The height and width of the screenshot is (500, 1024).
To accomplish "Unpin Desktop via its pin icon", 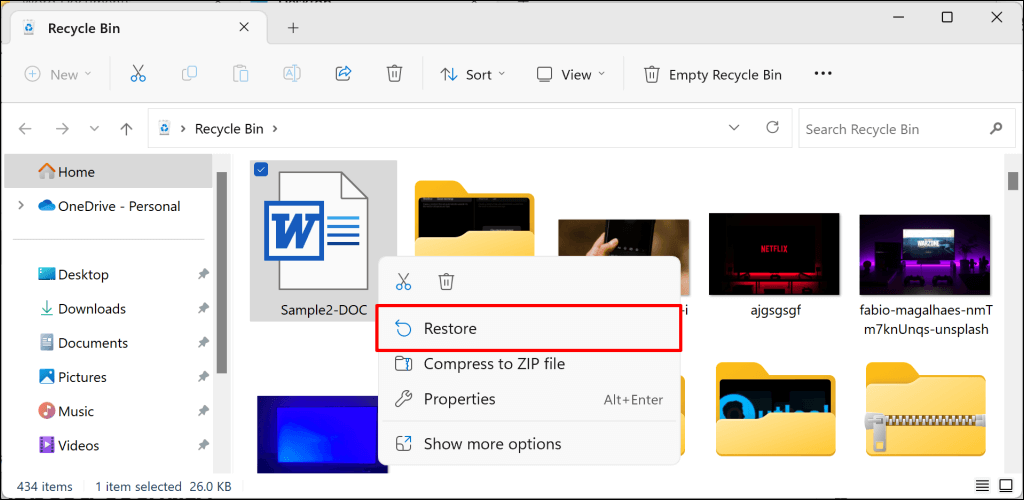I will click(x=203, y=275).
